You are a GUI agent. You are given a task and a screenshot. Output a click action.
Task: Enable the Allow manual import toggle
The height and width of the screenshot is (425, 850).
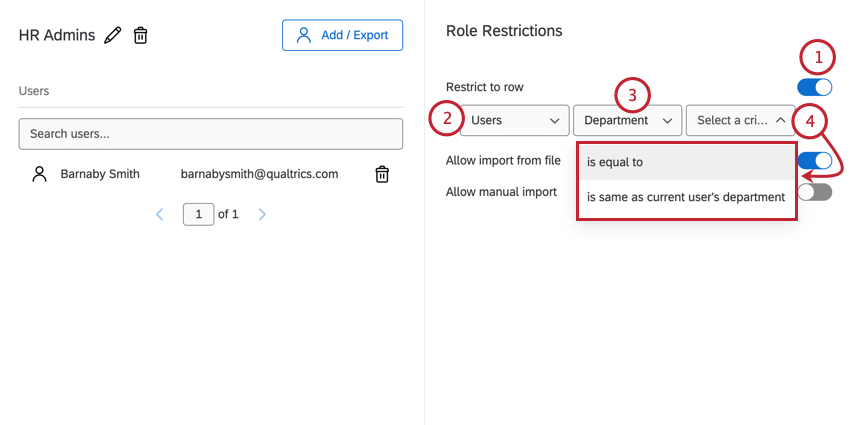(815, 191)
